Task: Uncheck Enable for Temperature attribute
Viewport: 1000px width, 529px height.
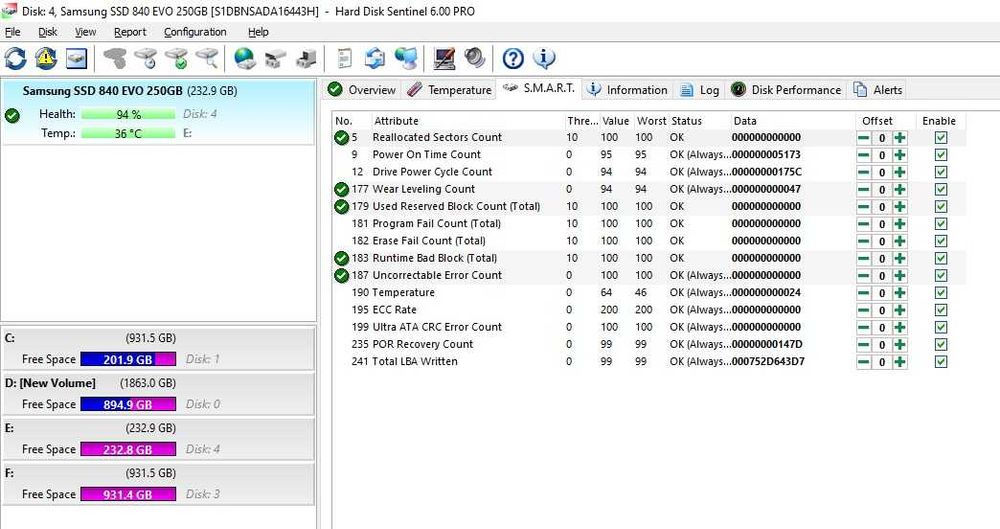Action: (941, 293)
